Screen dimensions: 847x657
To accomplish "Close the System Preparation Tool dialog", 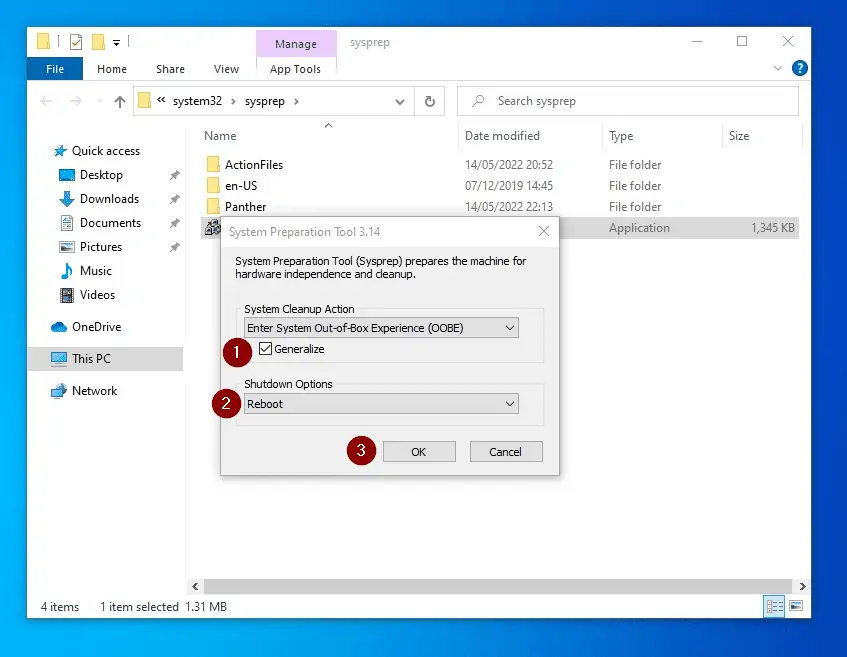I will (x=544, y=231).
